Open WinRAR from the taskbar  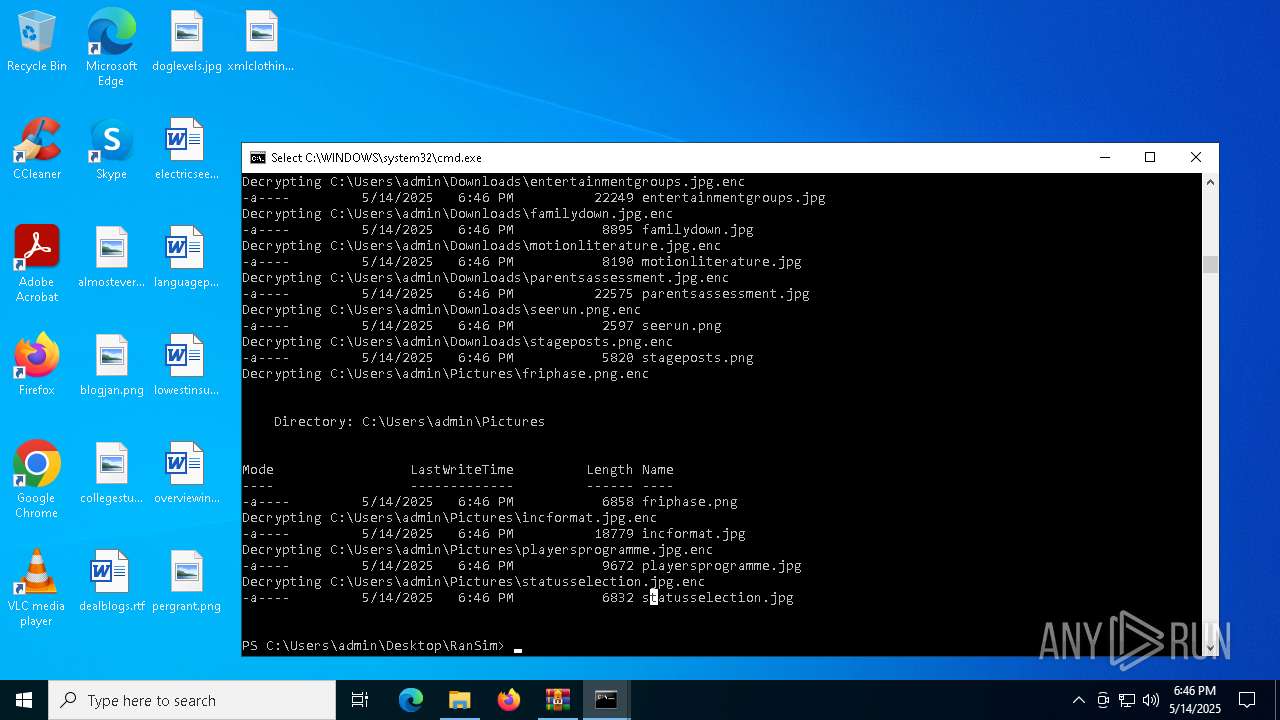point(557,700)
